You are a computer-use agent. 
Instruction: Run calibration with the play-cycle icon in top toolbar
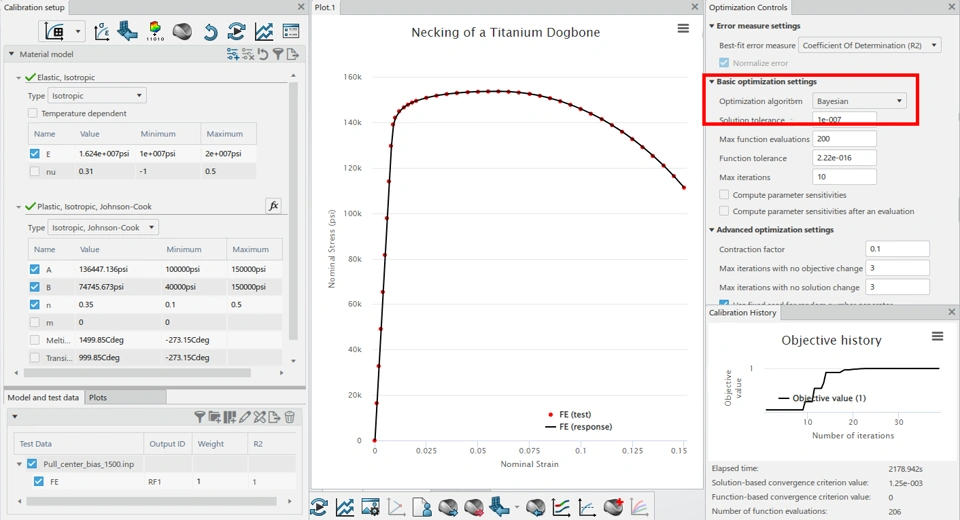click(236, 31)
